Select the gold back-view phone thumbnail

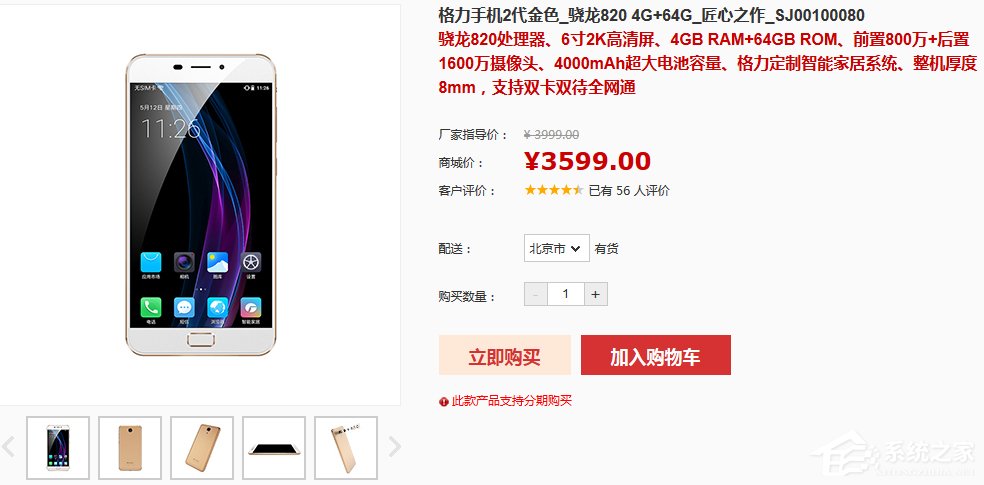coord(130,447)
